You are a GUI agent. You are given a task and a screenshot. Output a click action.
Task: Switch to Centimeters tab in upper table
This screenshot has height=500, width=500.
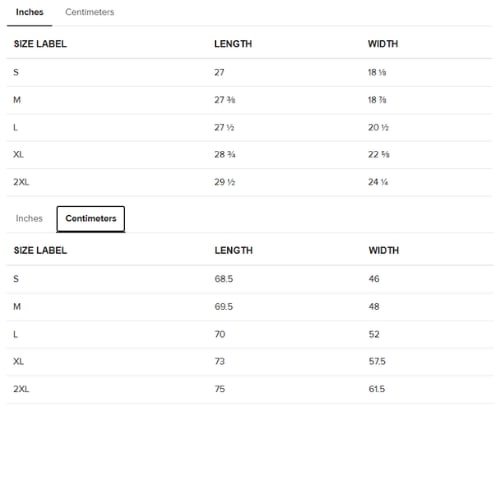point(89,12)
